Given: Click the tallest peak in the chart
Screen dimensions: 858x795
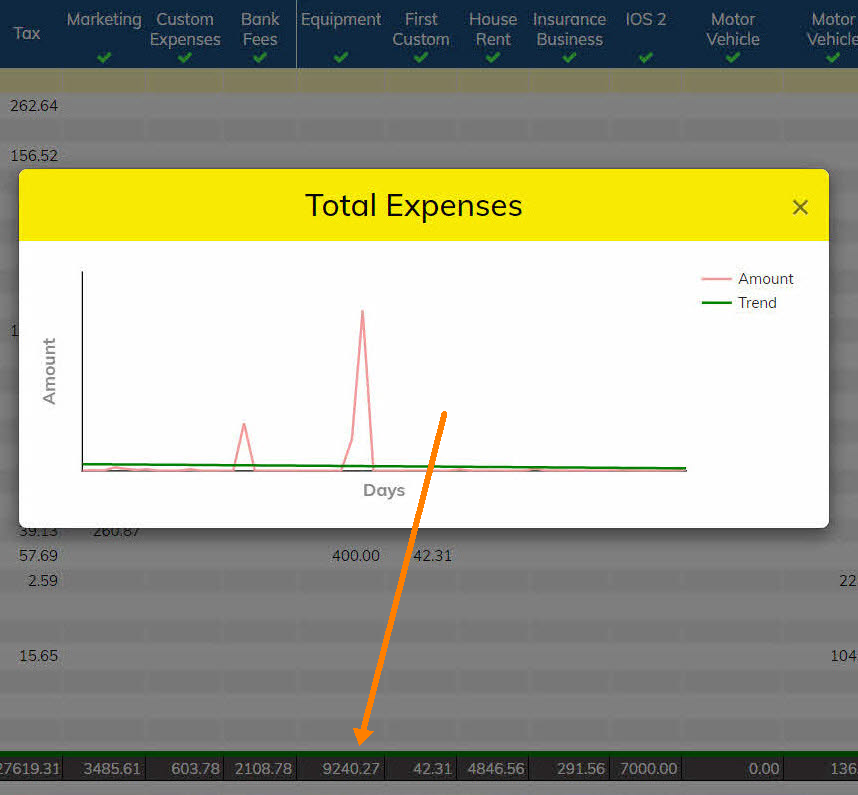Looking at the screenshot, I should click(x=362, y=312).
